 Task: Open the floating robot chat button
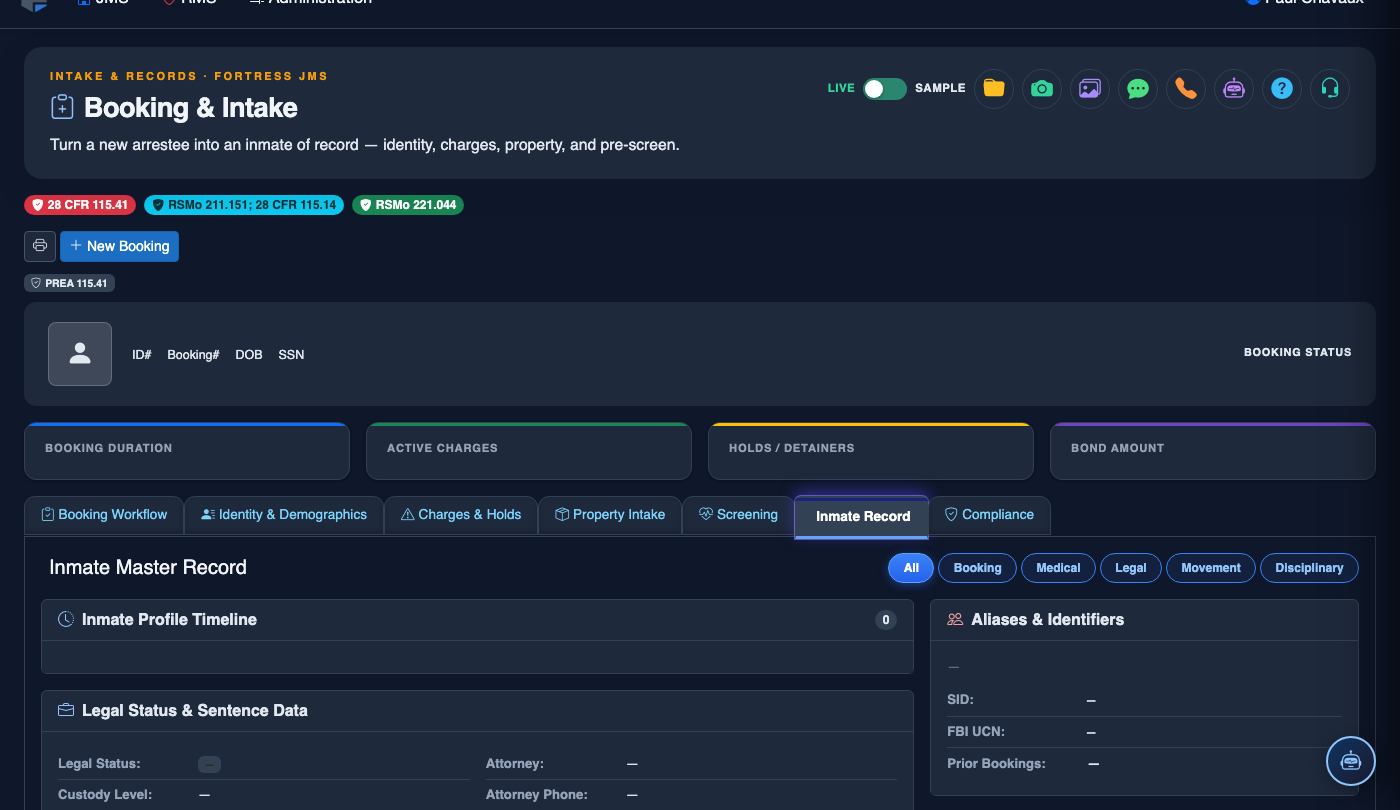tap(1351, 761)
